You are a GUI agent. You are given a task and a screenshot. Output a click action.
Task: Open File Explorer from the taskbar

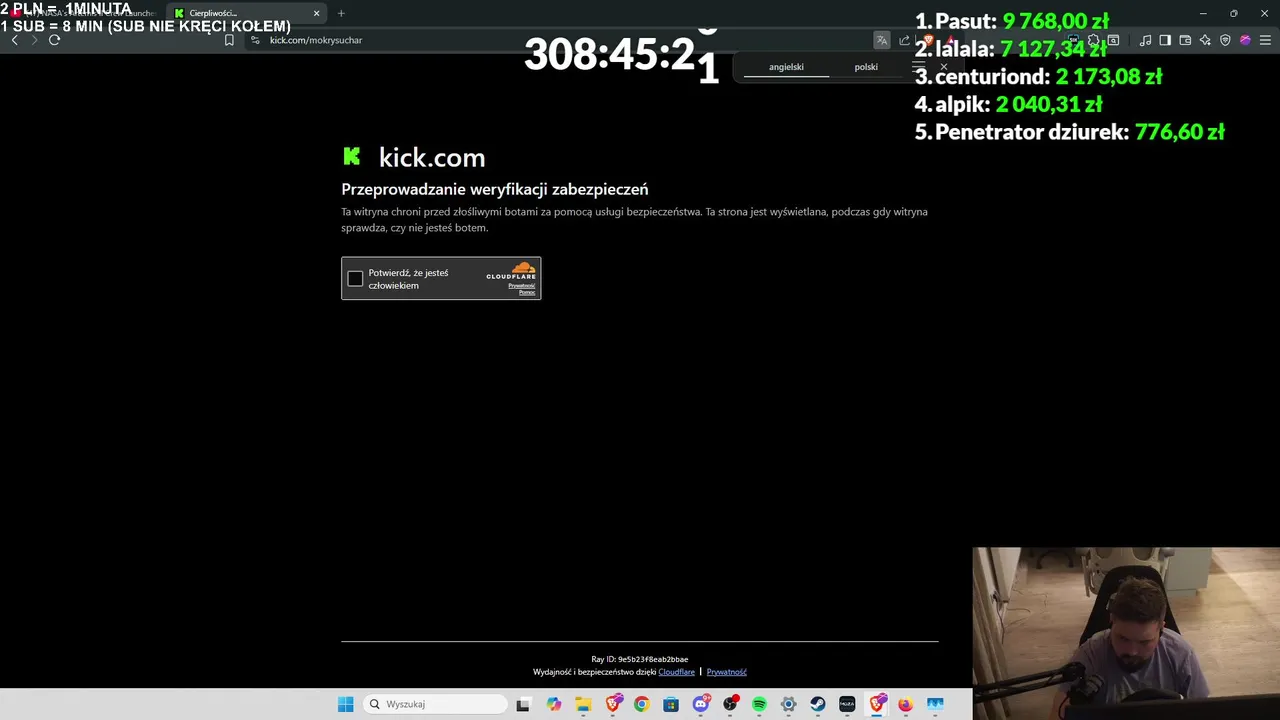pos(583,704)
